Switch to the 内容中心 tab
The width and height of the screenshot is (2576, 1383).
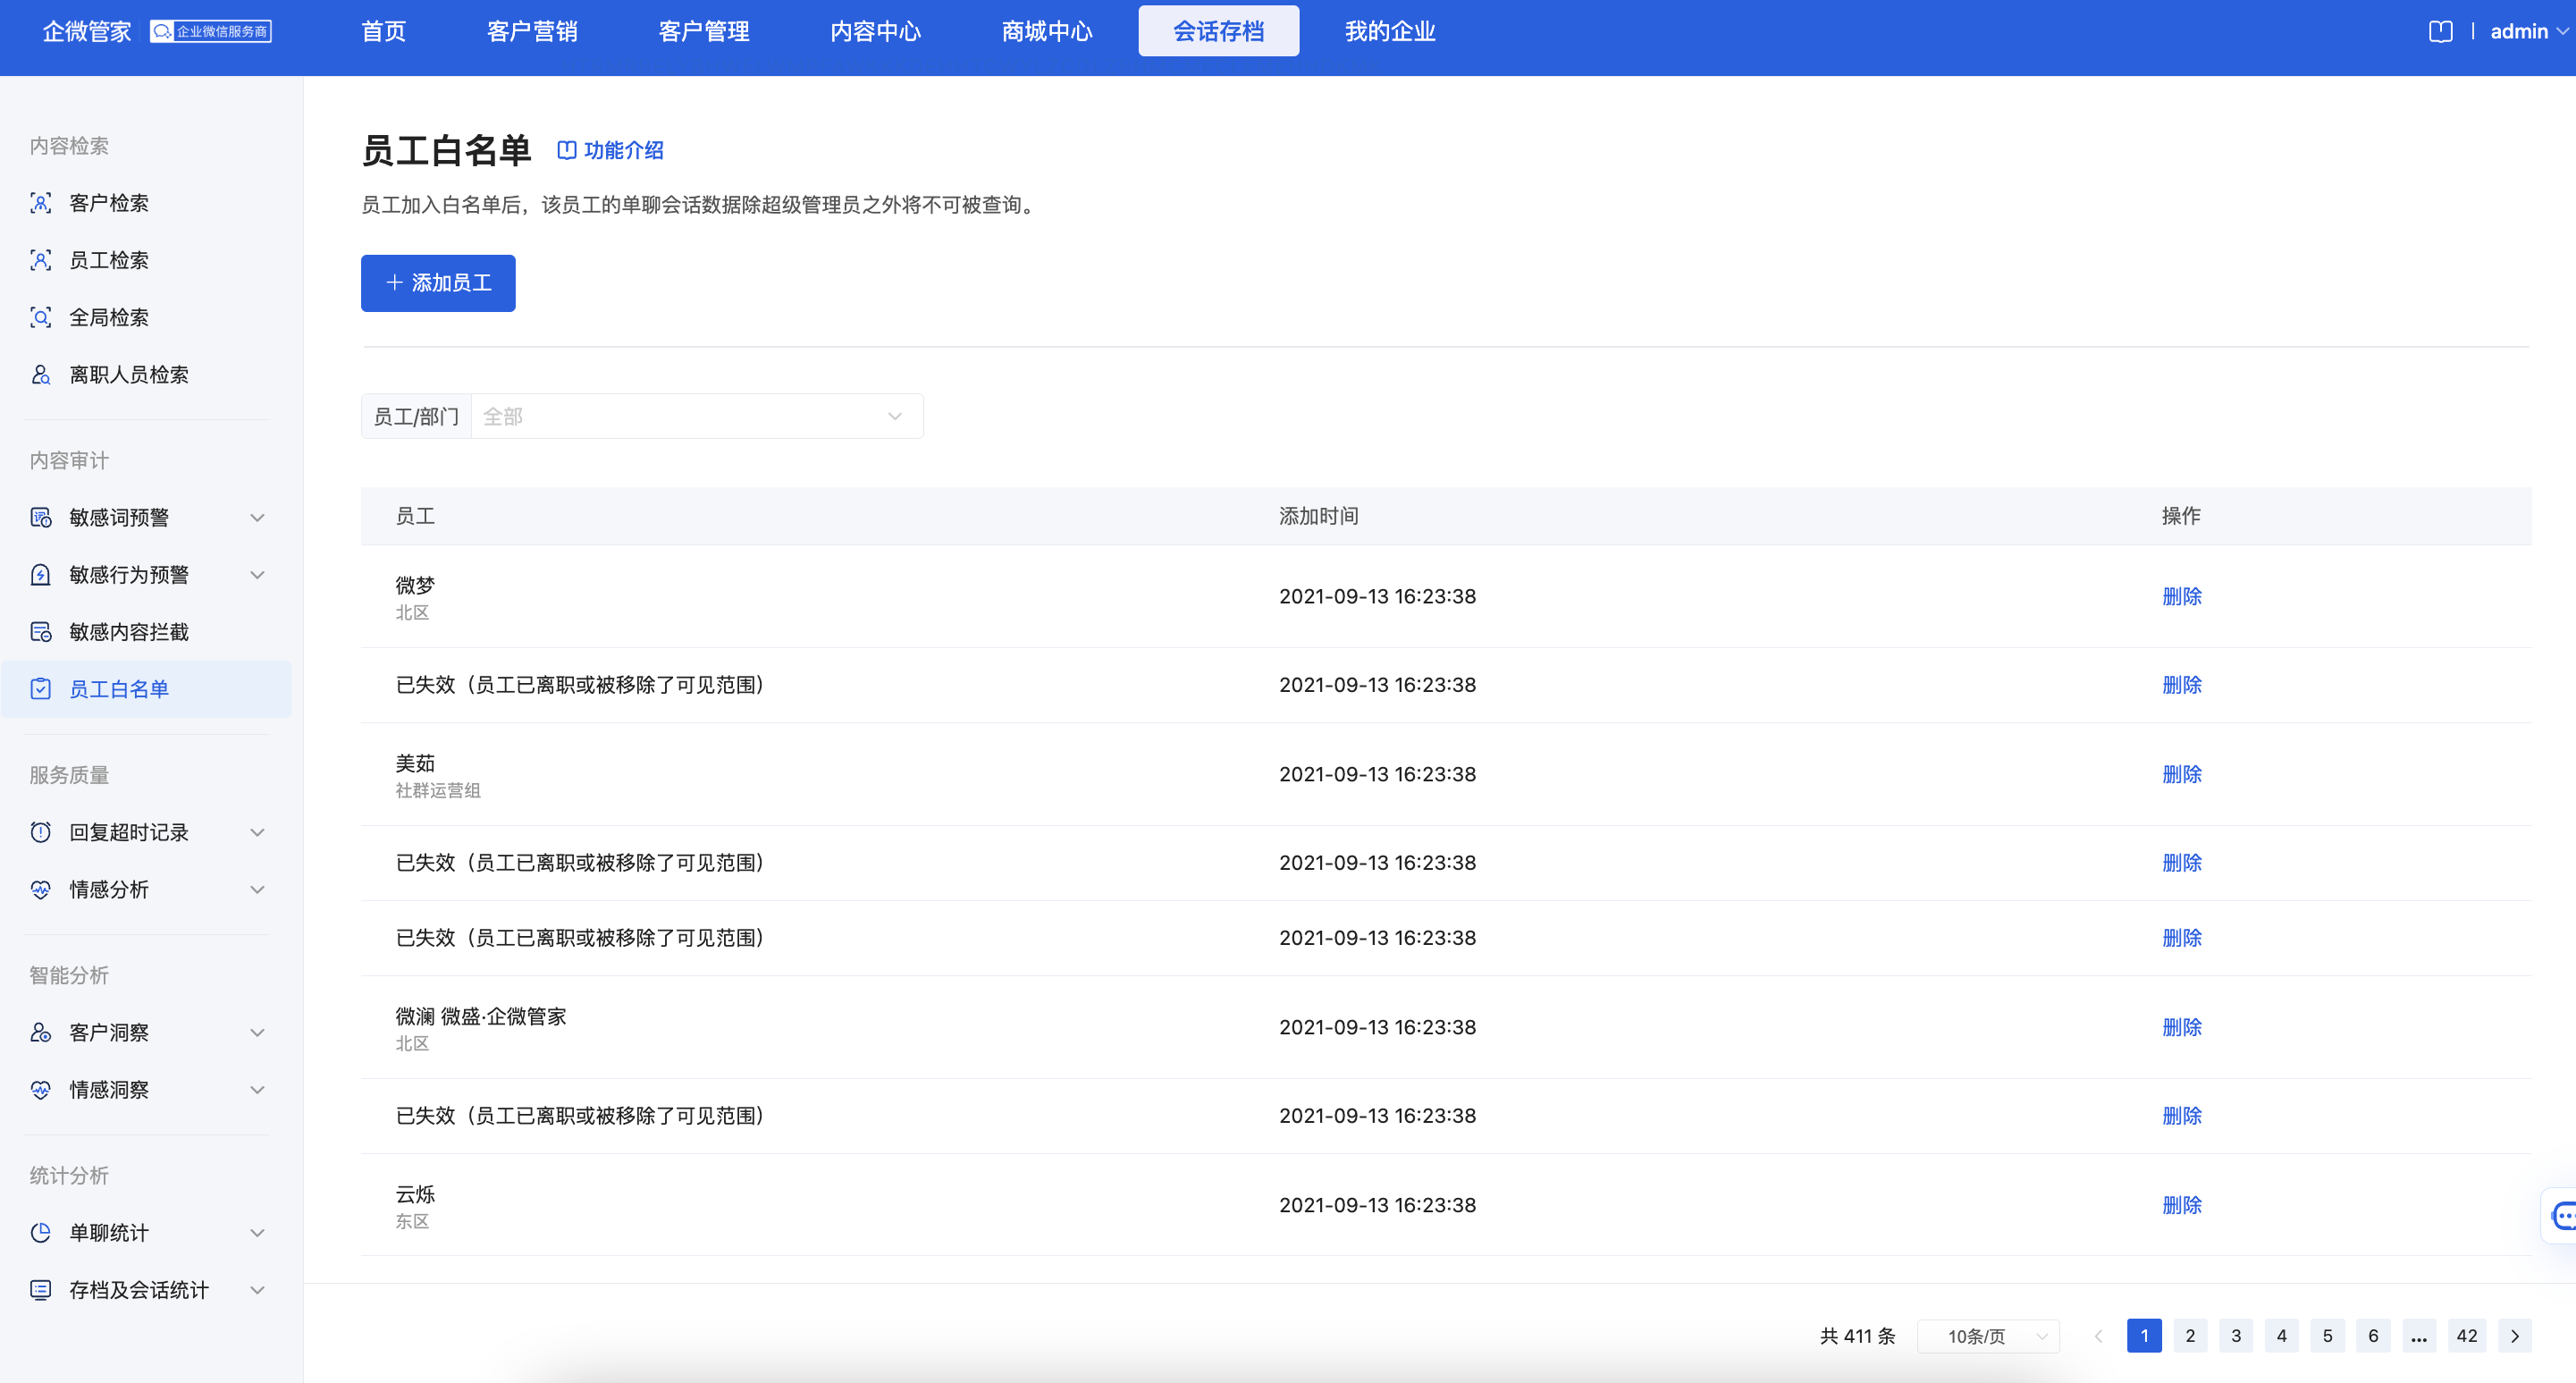click(x=875, y=31)
